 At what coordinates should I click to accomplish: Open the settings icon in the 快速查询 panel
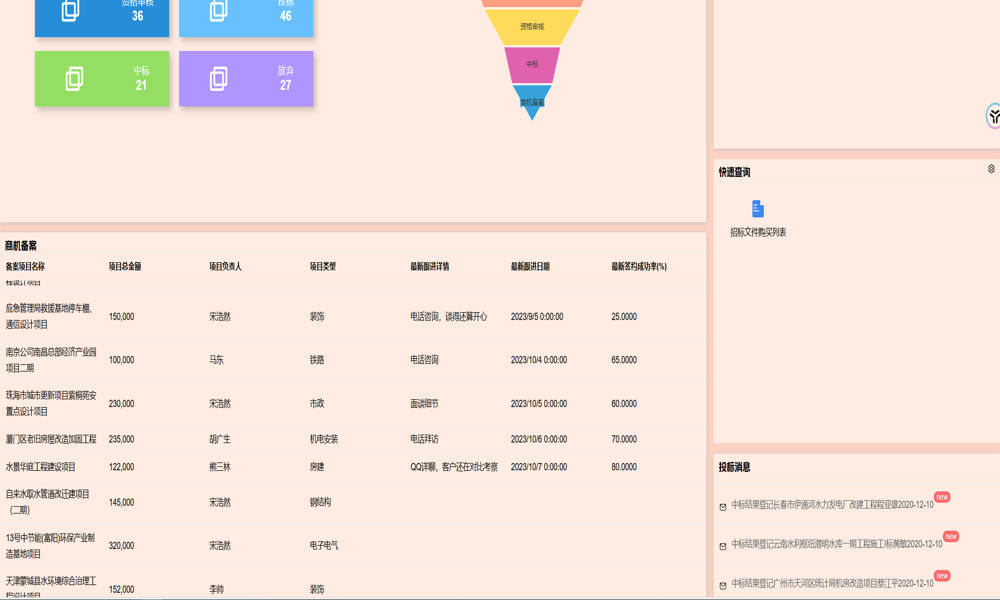click(991, 169)
